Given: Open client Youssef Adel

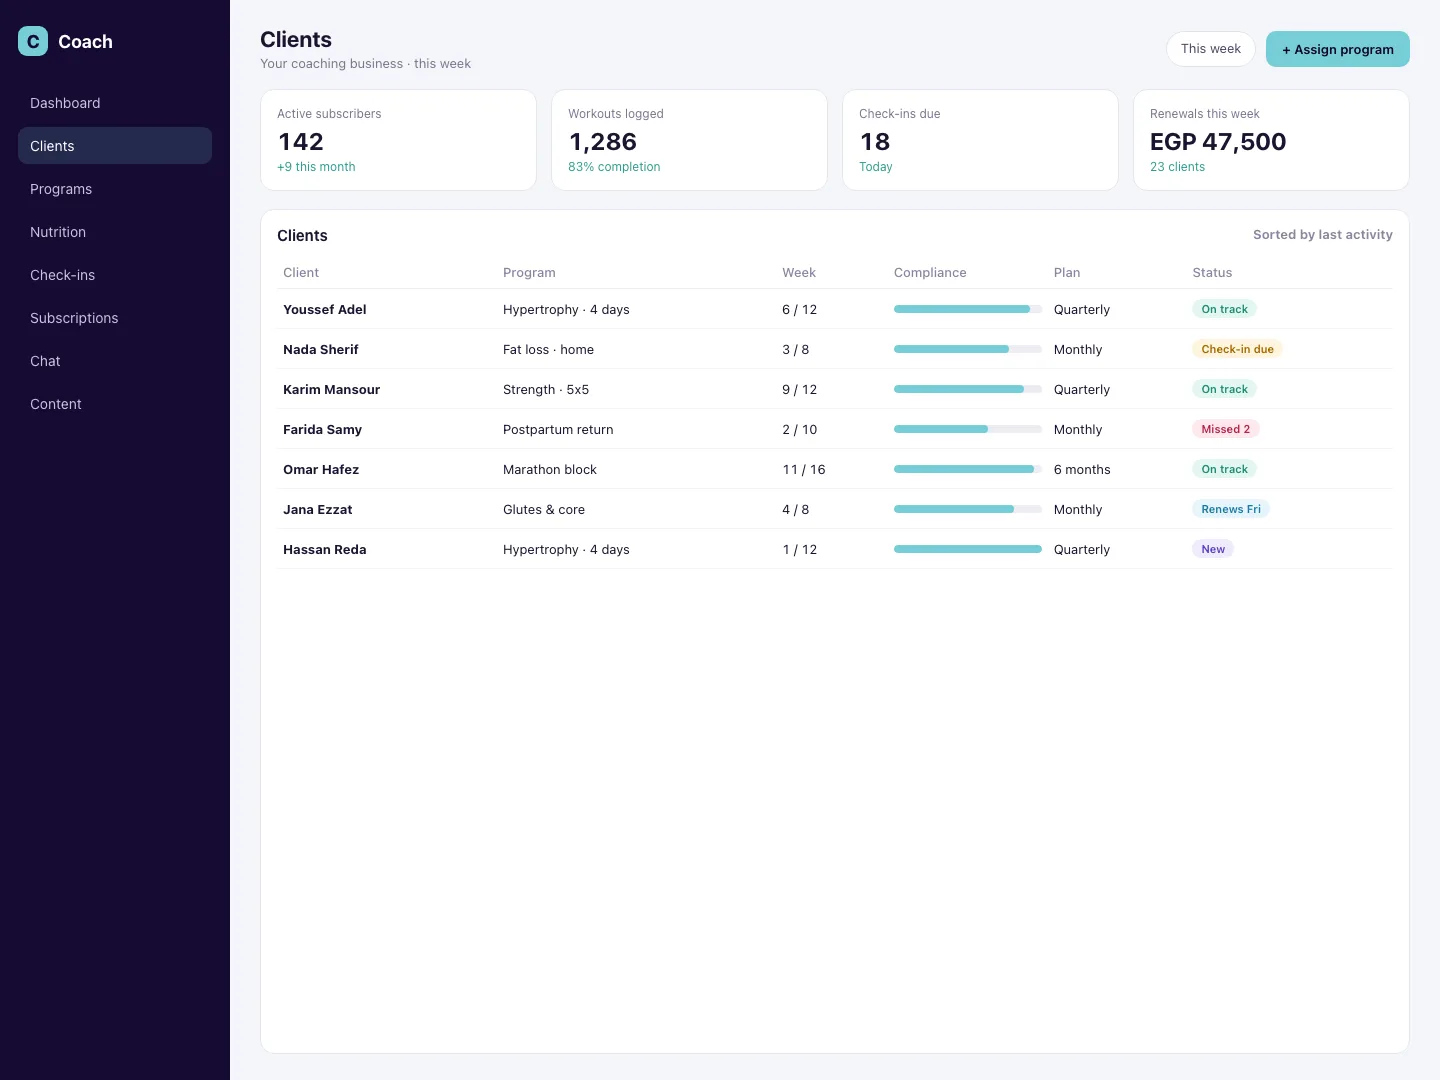Looking at the screenshot, I should (x=325, y=309).
